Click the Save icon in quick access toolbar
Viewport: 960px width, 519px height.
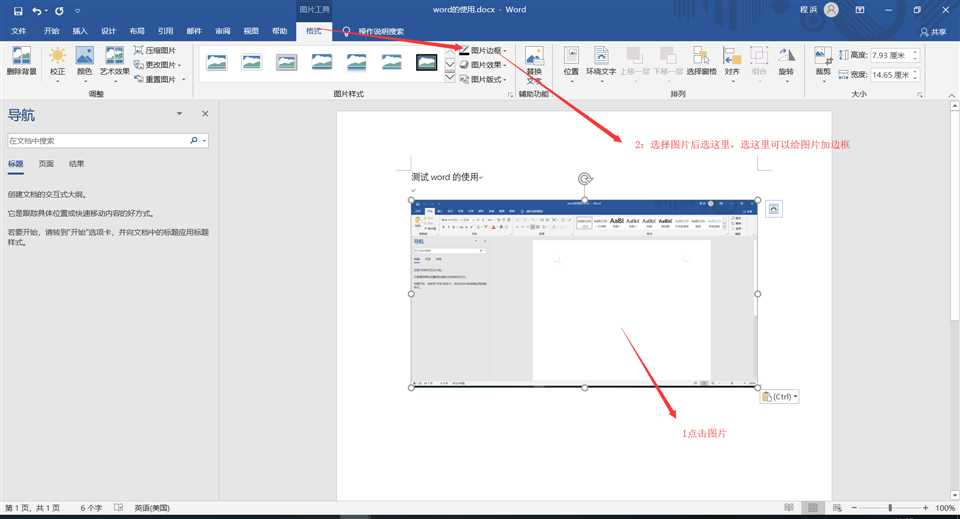(x=18, y=11)
